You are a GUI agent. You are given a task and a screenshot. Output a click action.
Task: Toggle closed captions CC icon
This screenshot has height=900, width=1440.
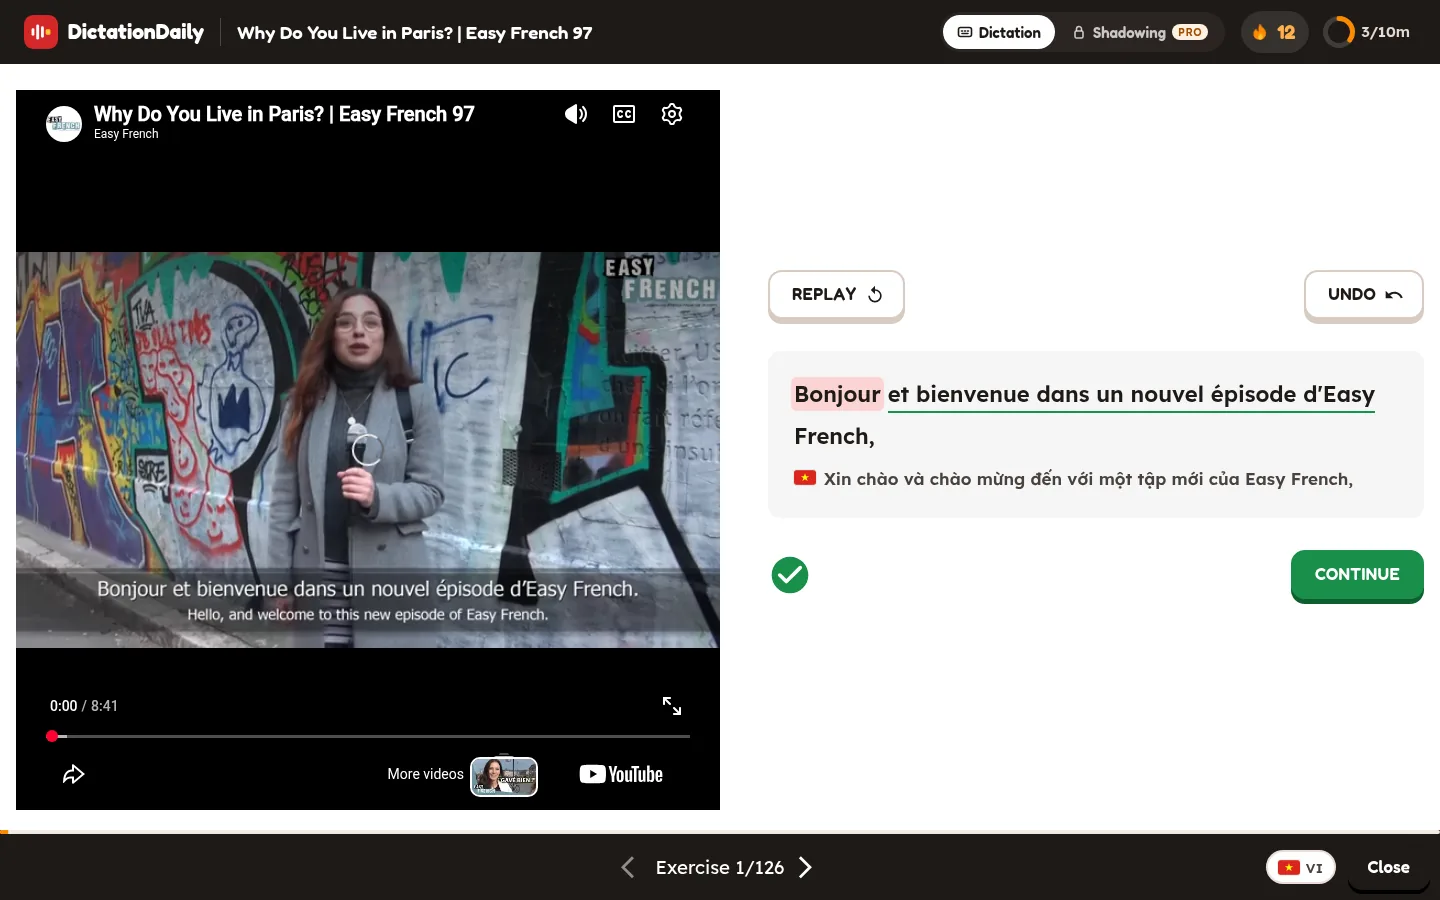coord(624,114)
